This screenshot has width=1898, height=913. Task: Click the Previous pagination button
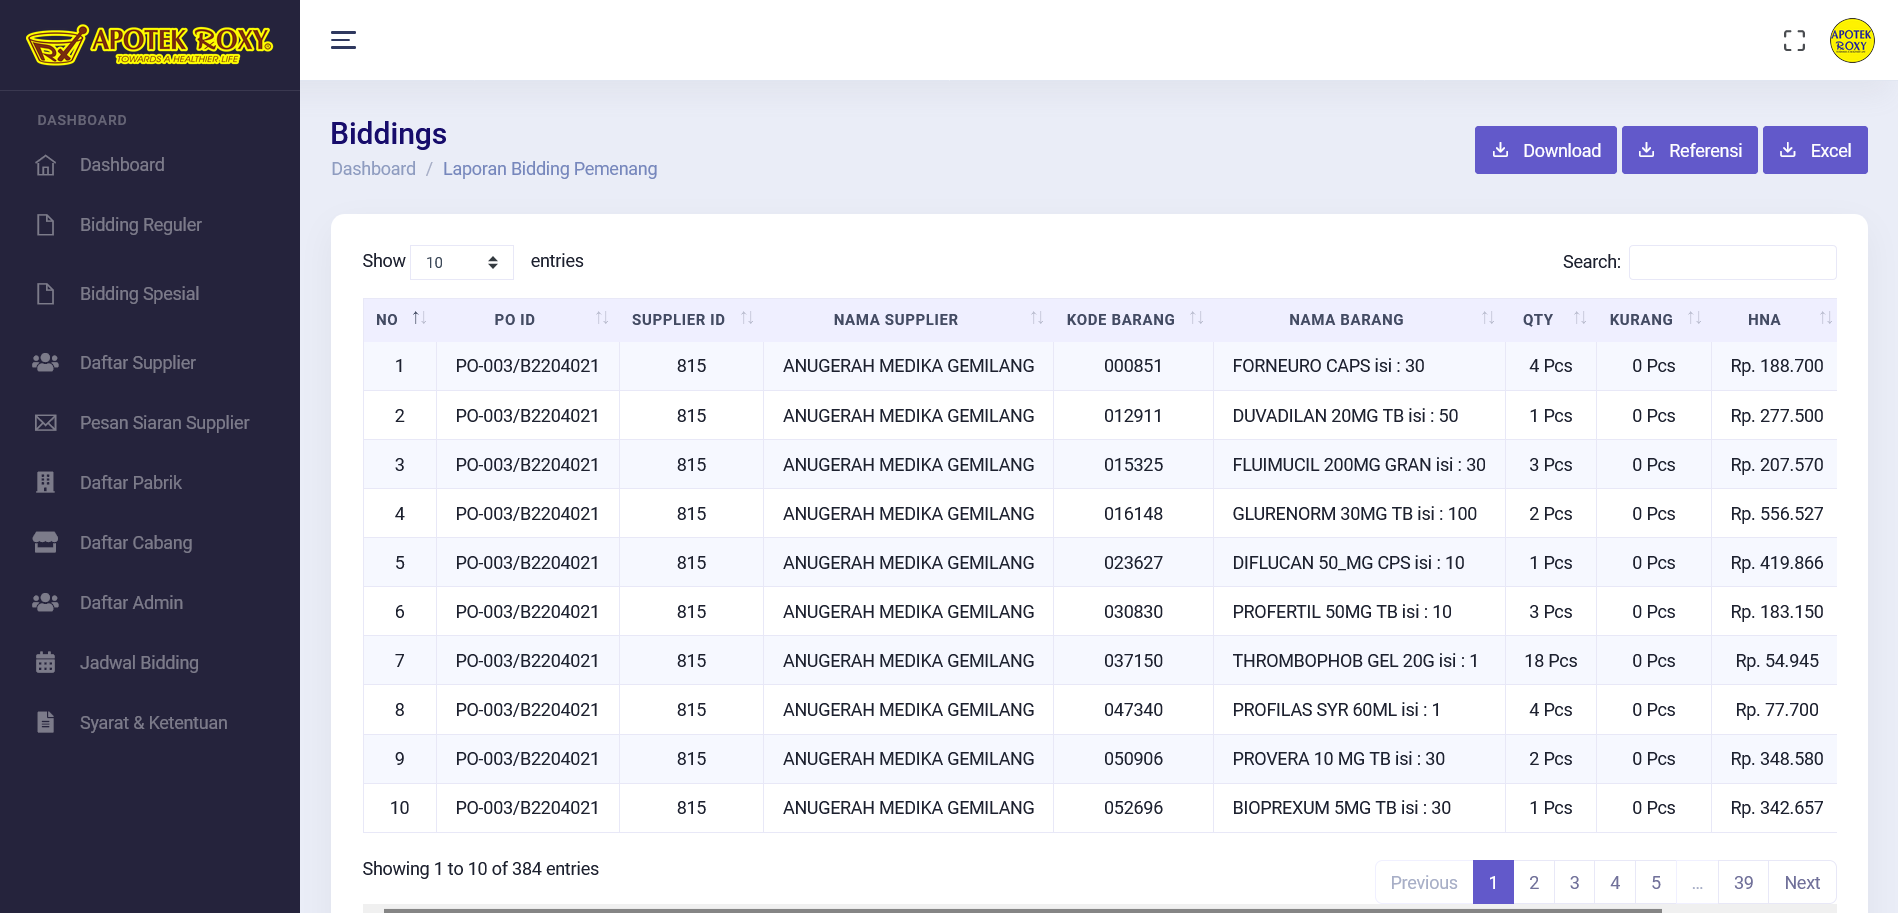(x=1424, y=883)
